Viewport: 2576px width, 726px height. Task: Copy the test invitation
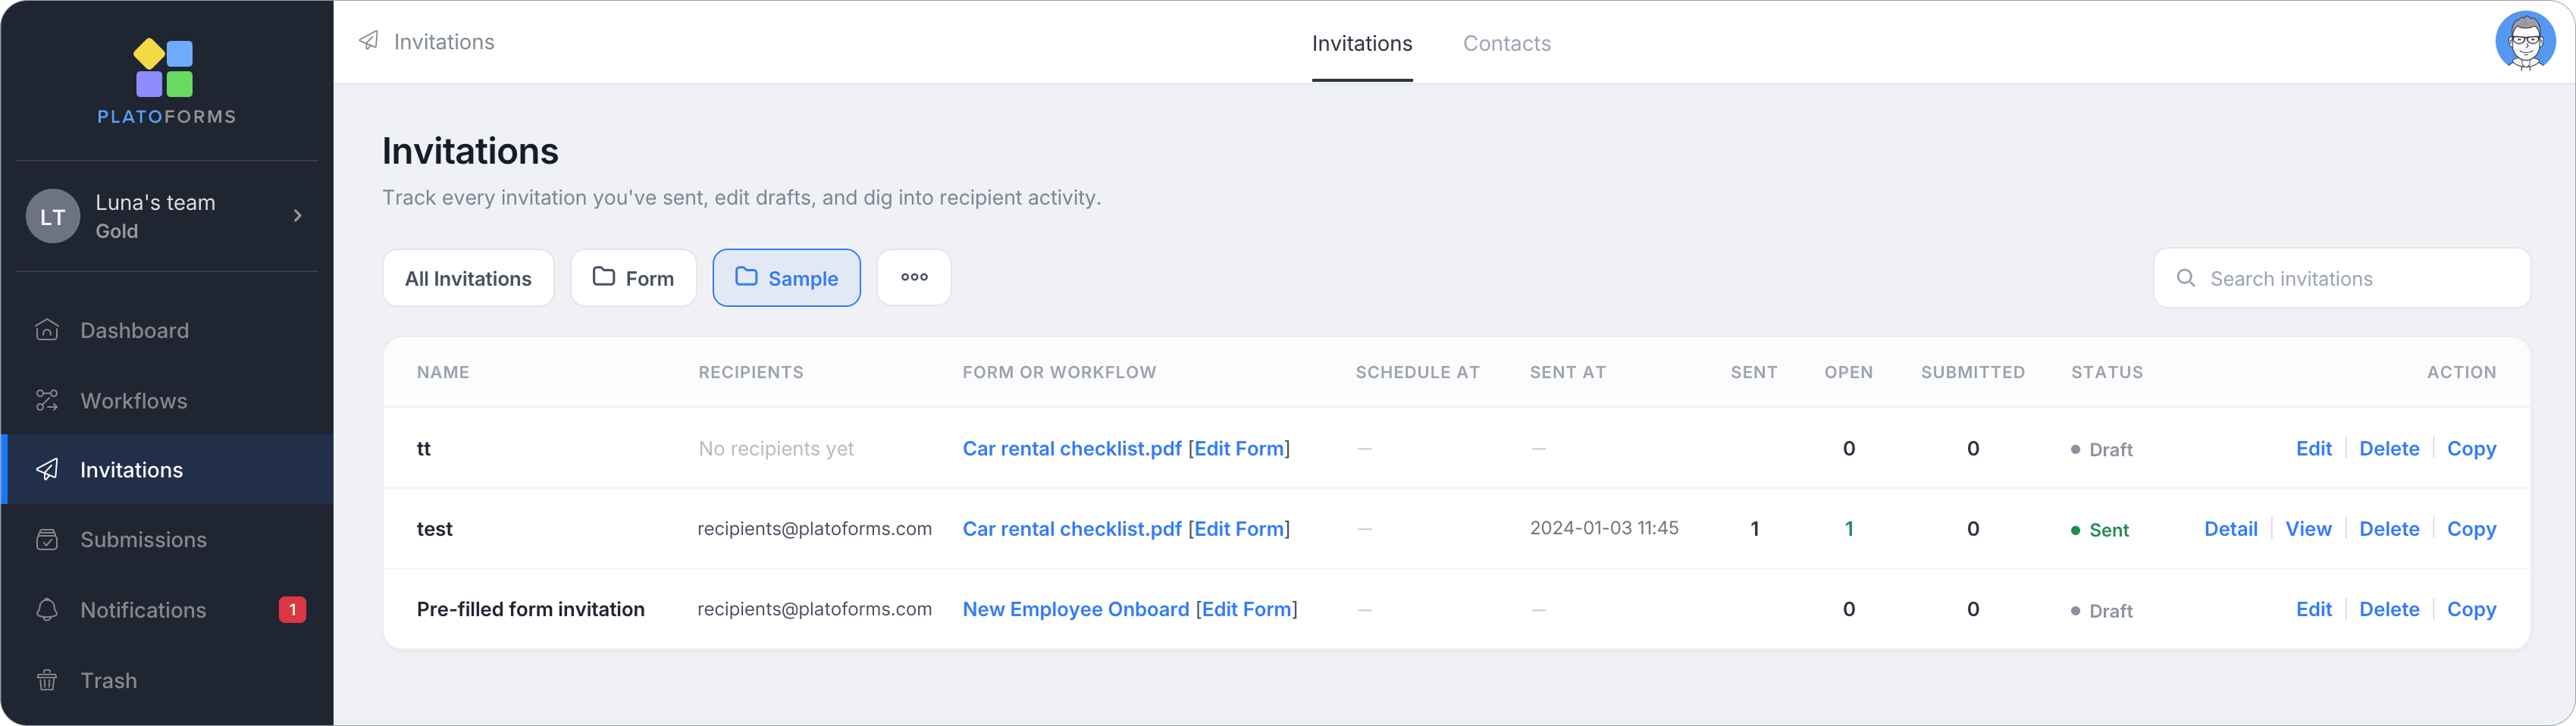tap(2471, 528)
